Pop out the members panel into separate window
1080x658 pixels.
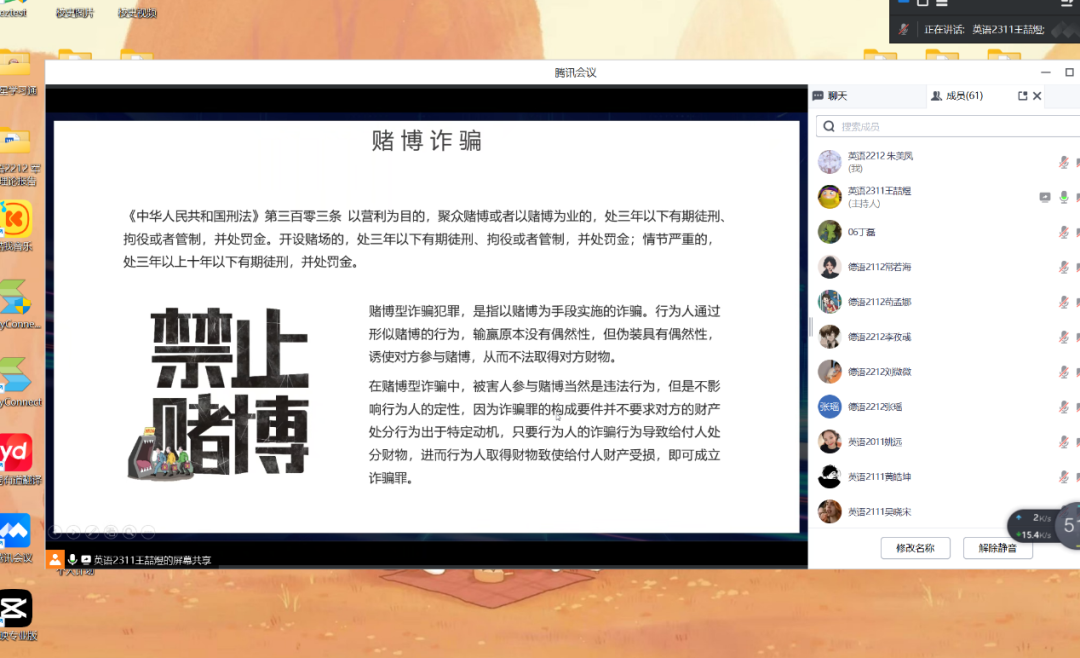click(x=1022, y=96)
